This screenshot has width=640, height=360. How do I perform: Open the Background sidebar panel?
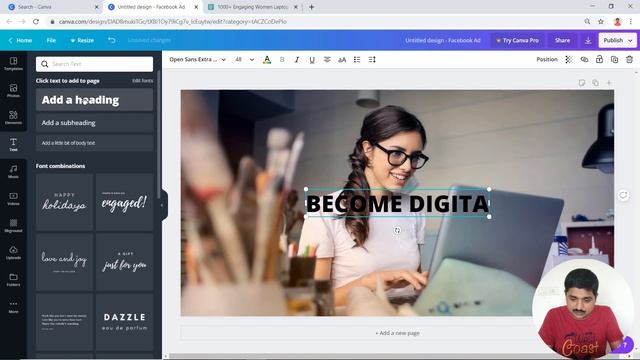click(13, 225)
